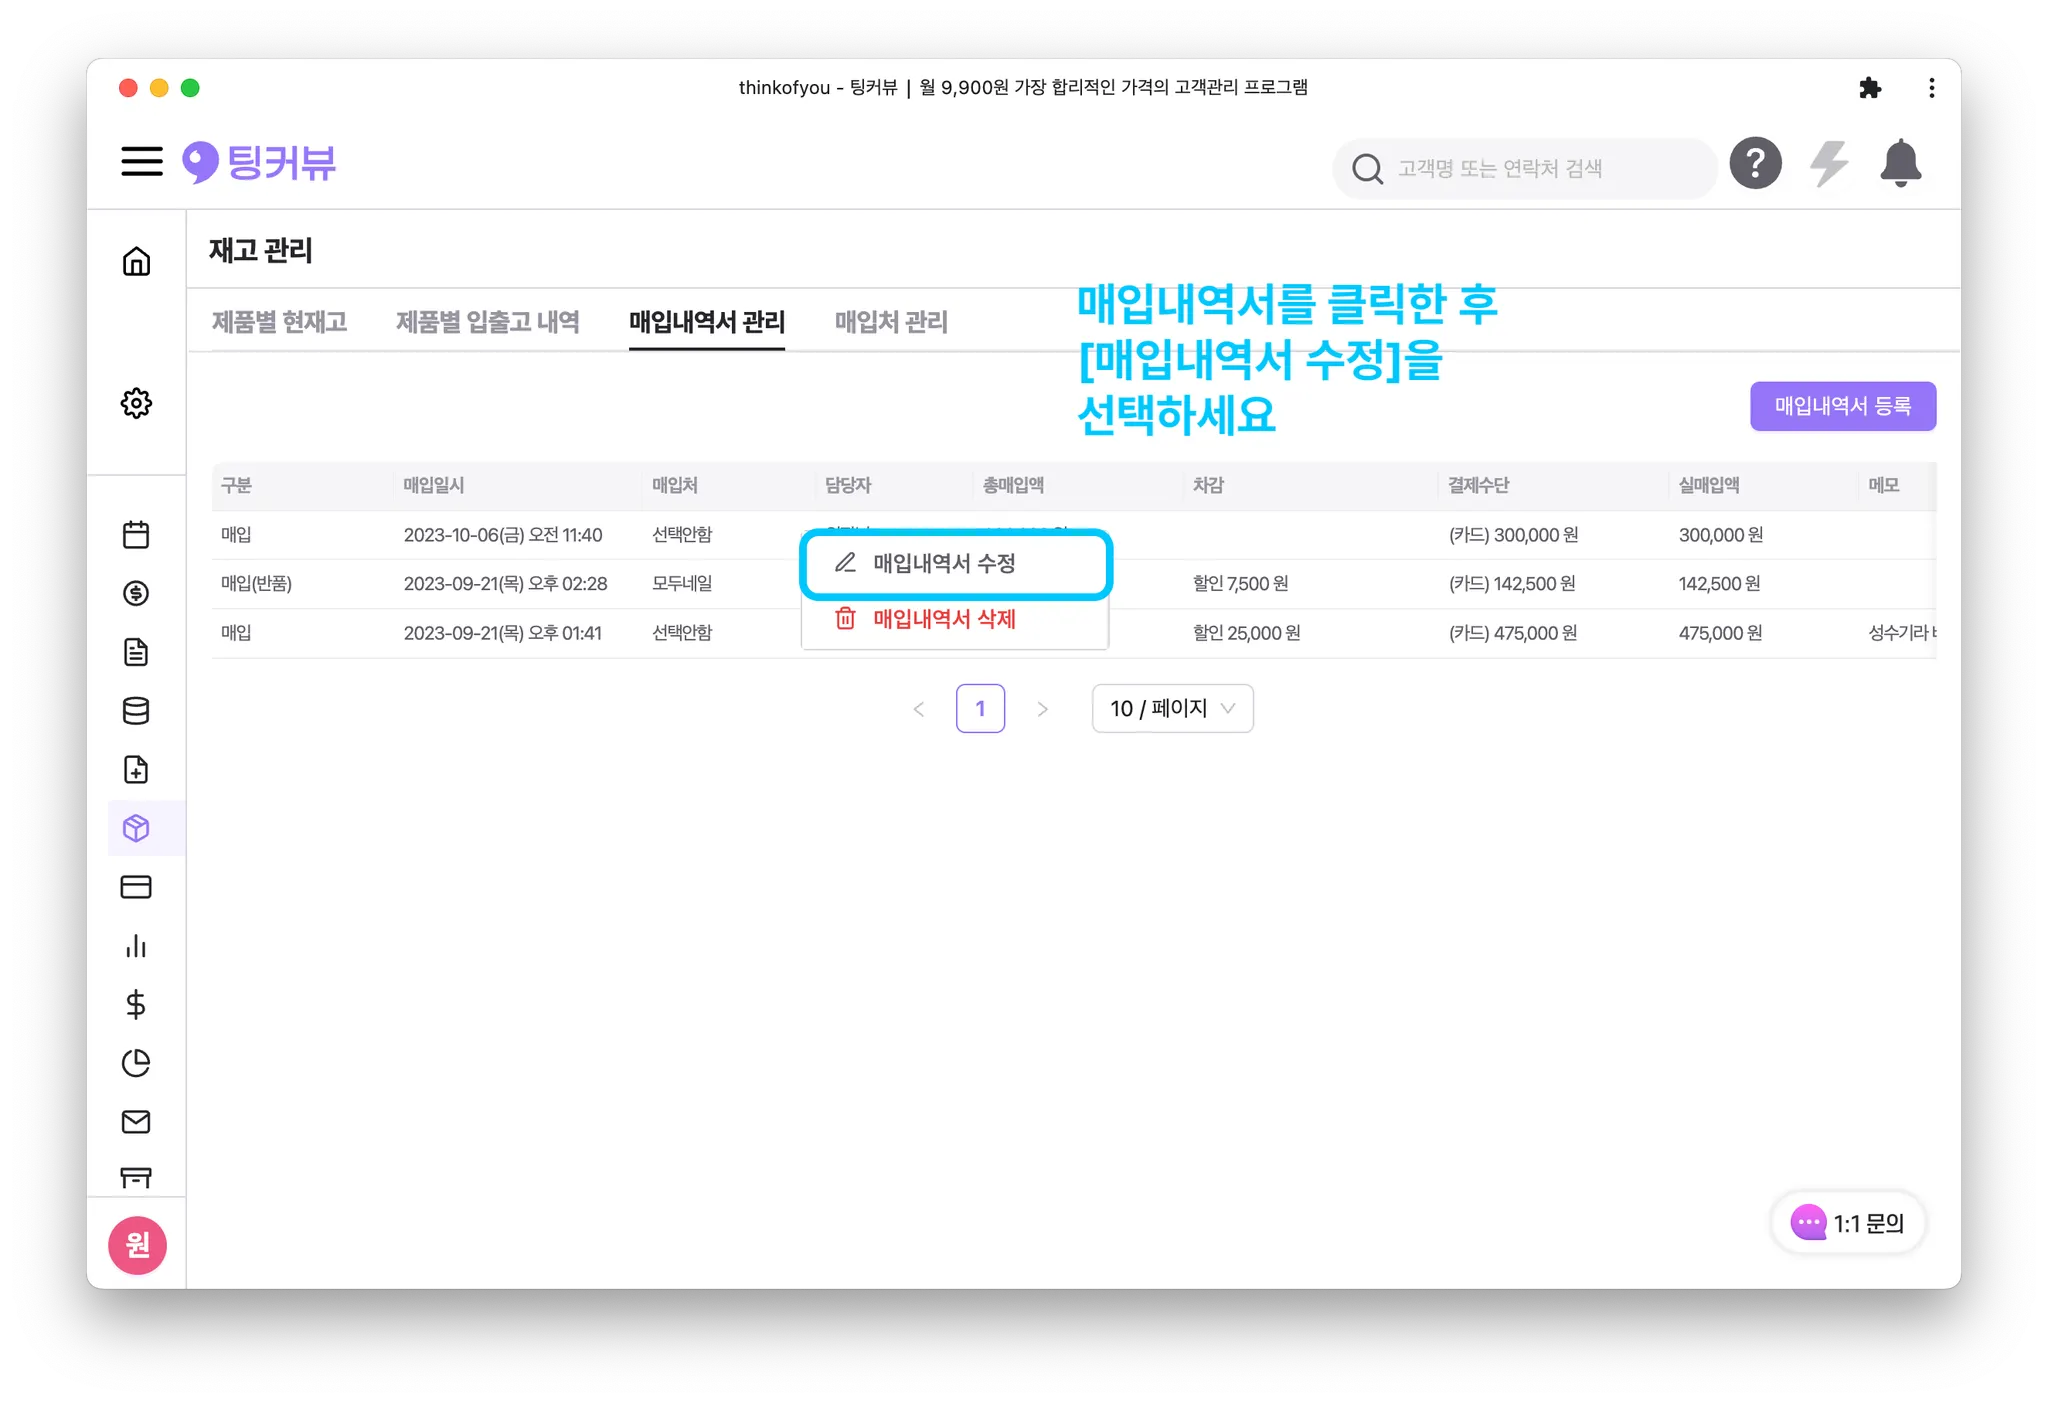
Task: Switch to 제품별 현재고 tab
Action: 279,322
